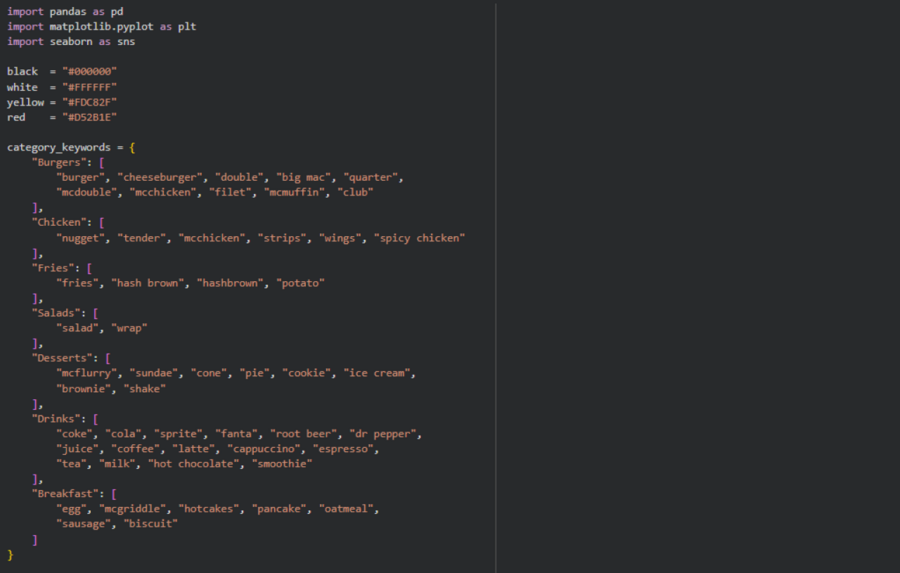900x573 pixels.
Task: Click the "Chicken" dictionary key
Action: (59, 222)
